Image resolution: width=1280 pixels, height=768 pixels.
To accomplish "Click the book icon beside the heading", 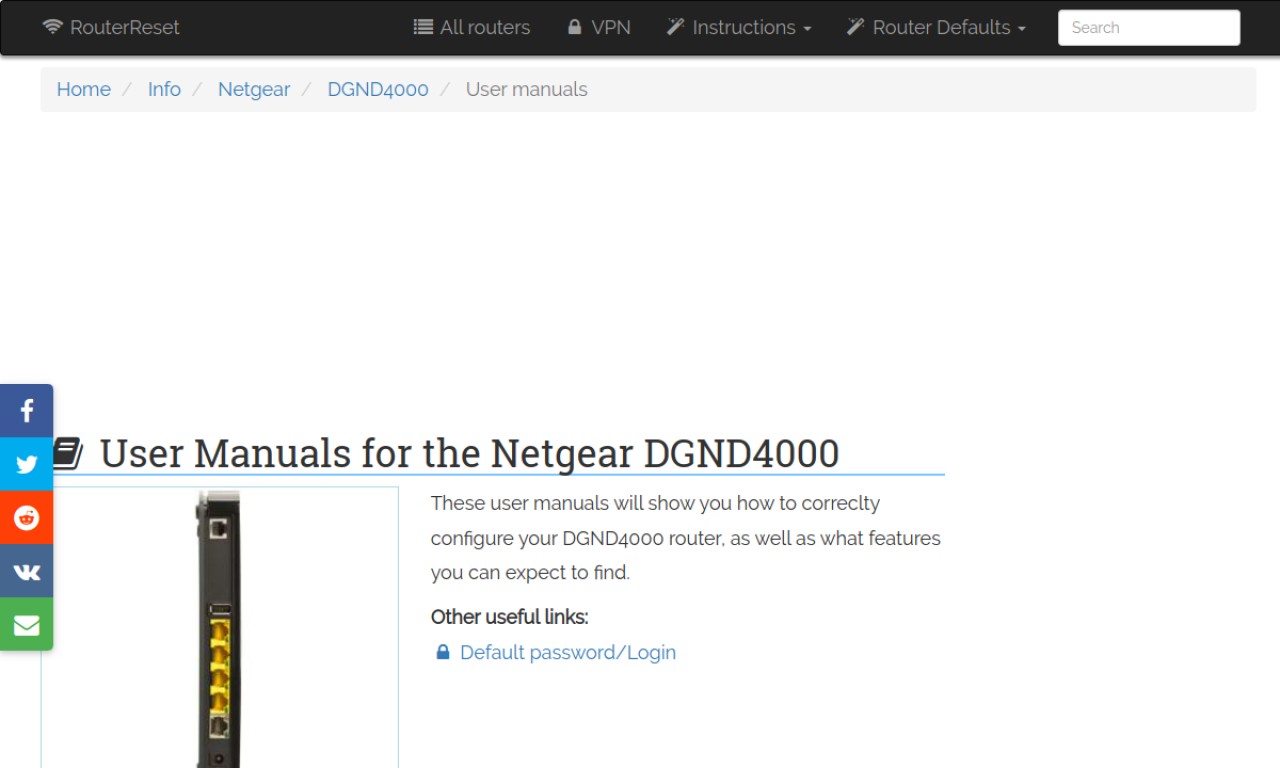I will (67, 454).
